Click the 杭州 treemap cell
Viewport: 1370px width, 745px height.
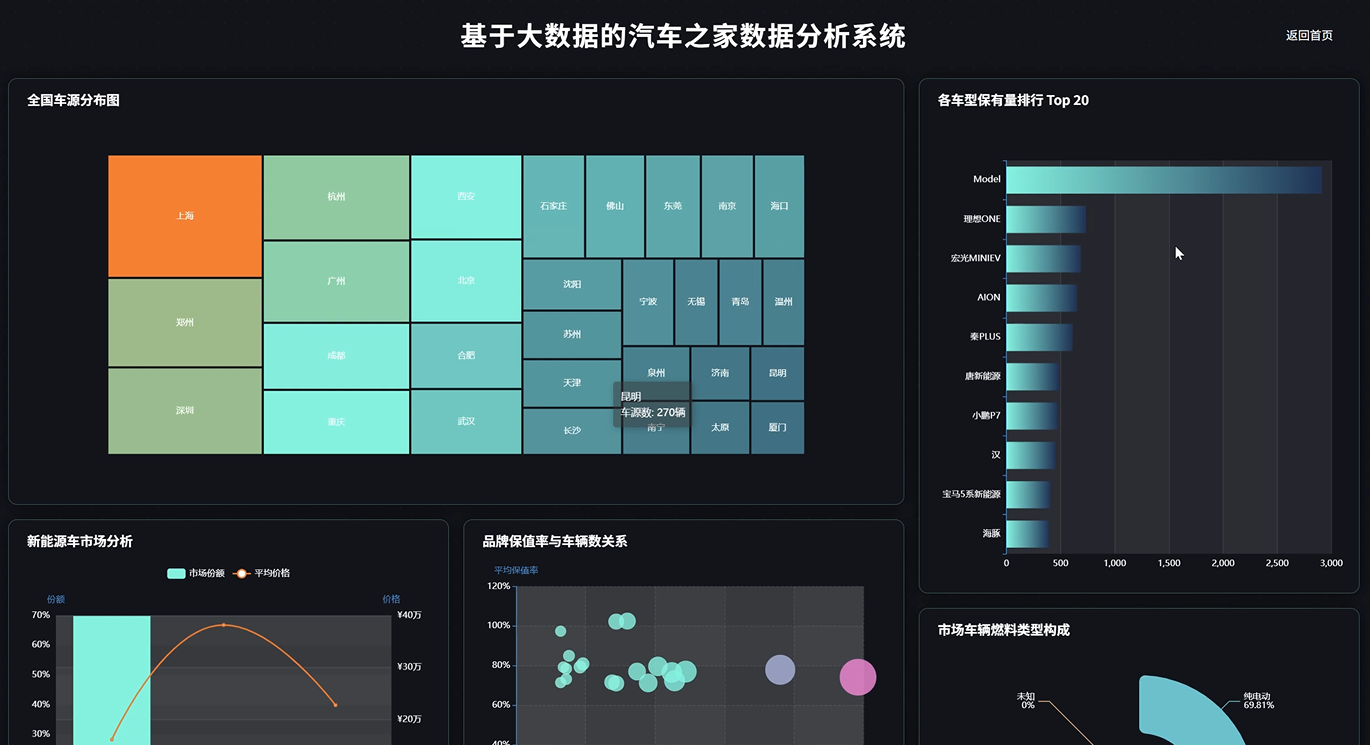(x=336, y=197)
